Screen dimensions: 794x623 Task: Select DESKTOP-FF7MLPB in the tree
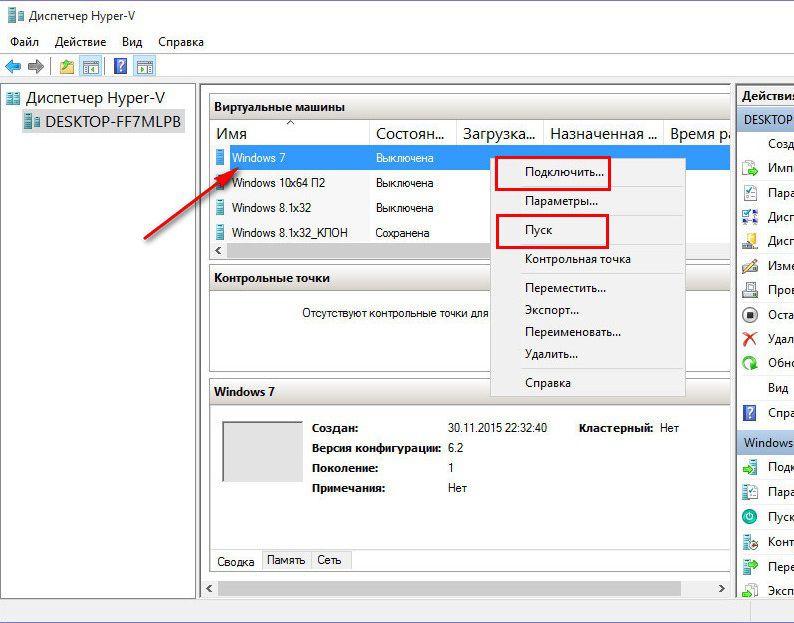(112, 122)
